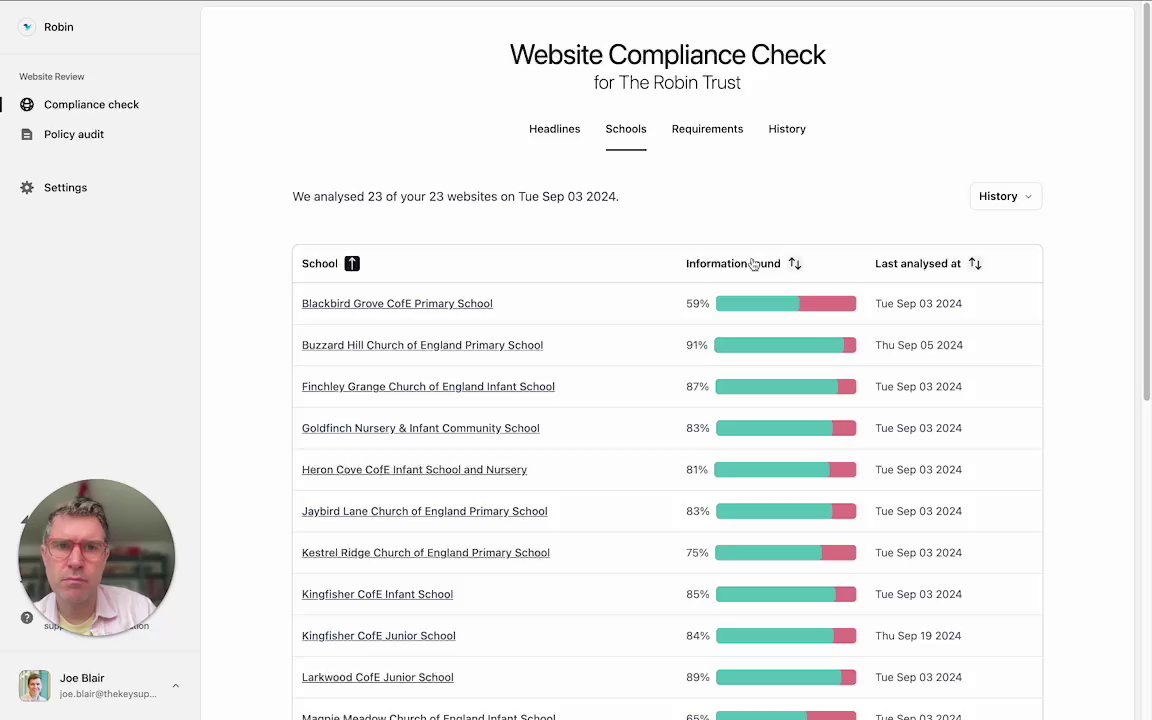Click the 84% value for Kingfisher Junior
Viewport: 1152px width, 720px height.
[x=698, y=636]
